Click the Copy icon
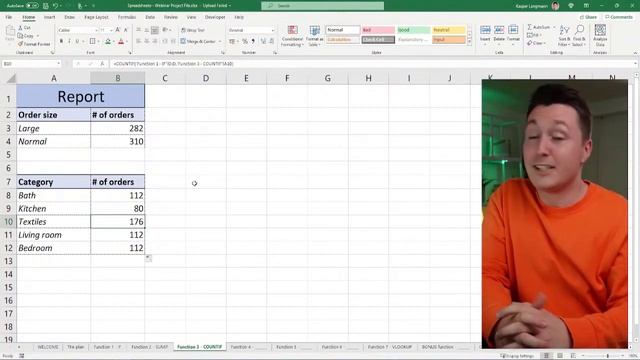 pyautogui.click(x=20, y=36)
